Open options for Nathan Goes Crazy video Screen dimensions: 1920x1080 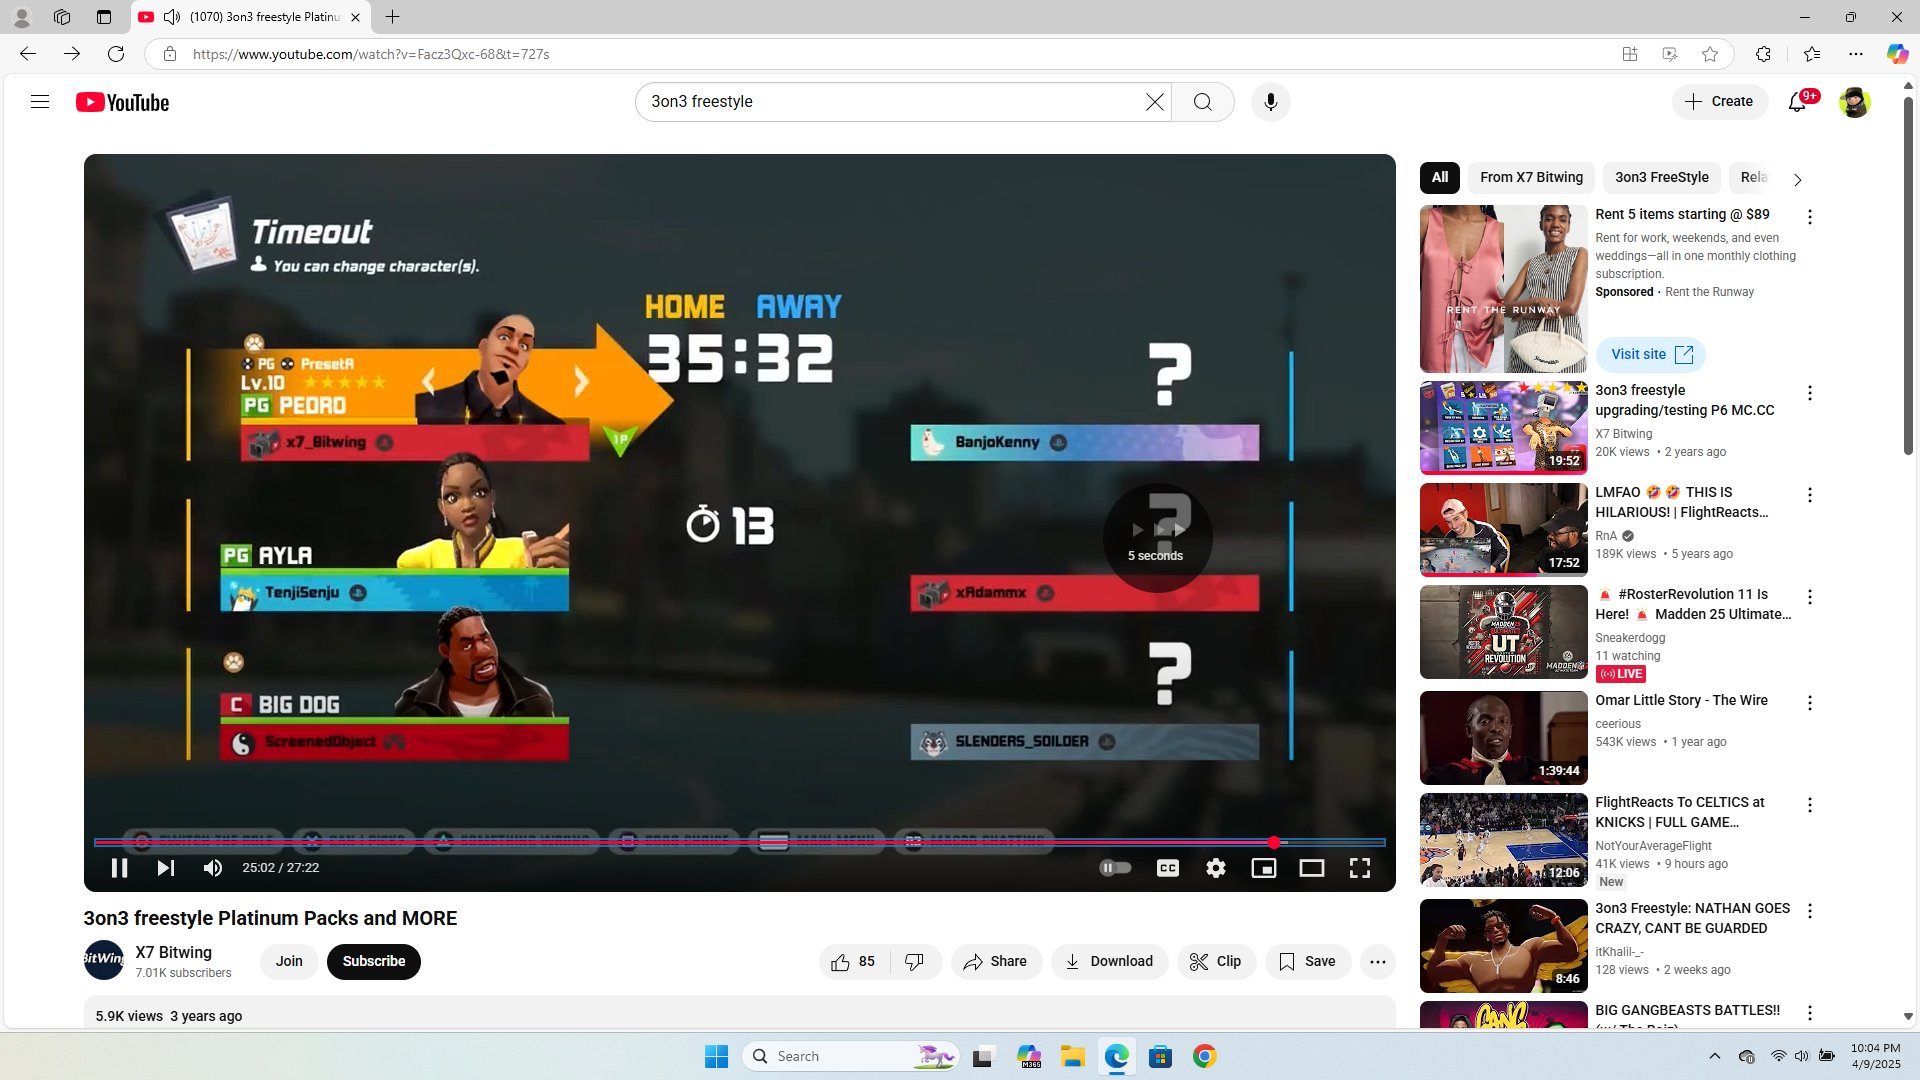click(x=1810, y=911)
